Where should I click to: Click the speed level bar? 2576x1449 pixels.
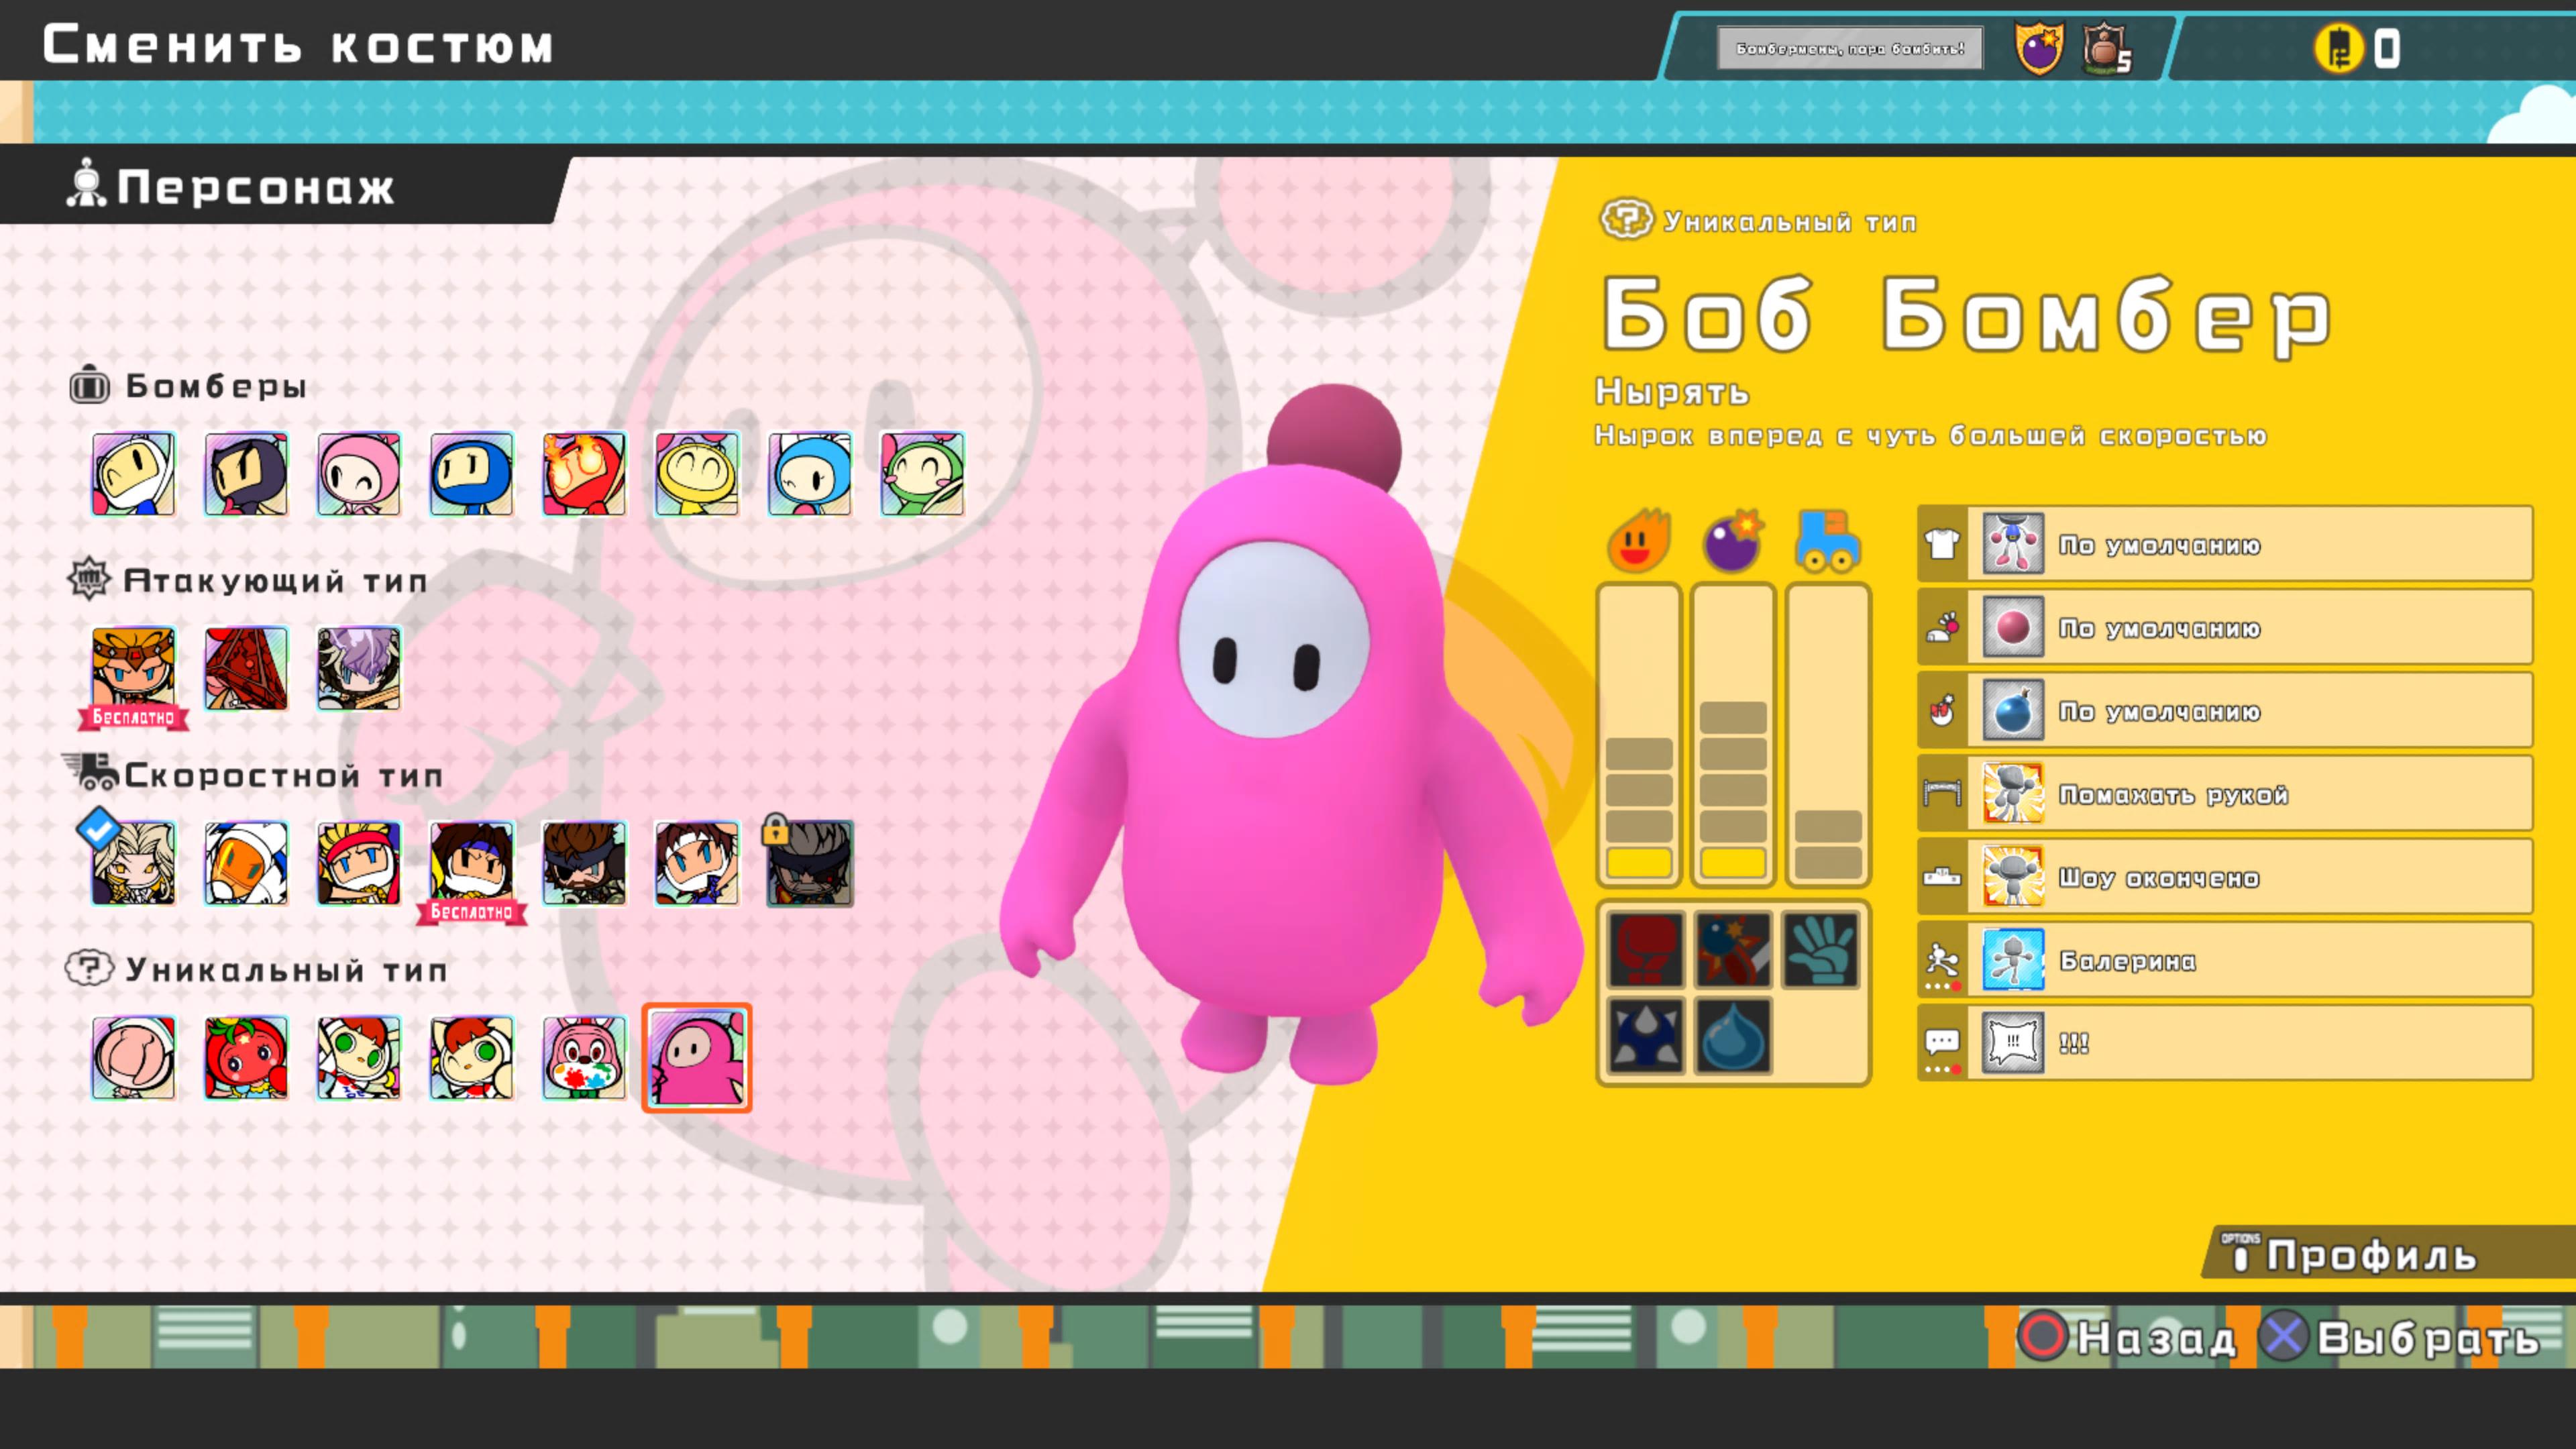point(1828,735)
